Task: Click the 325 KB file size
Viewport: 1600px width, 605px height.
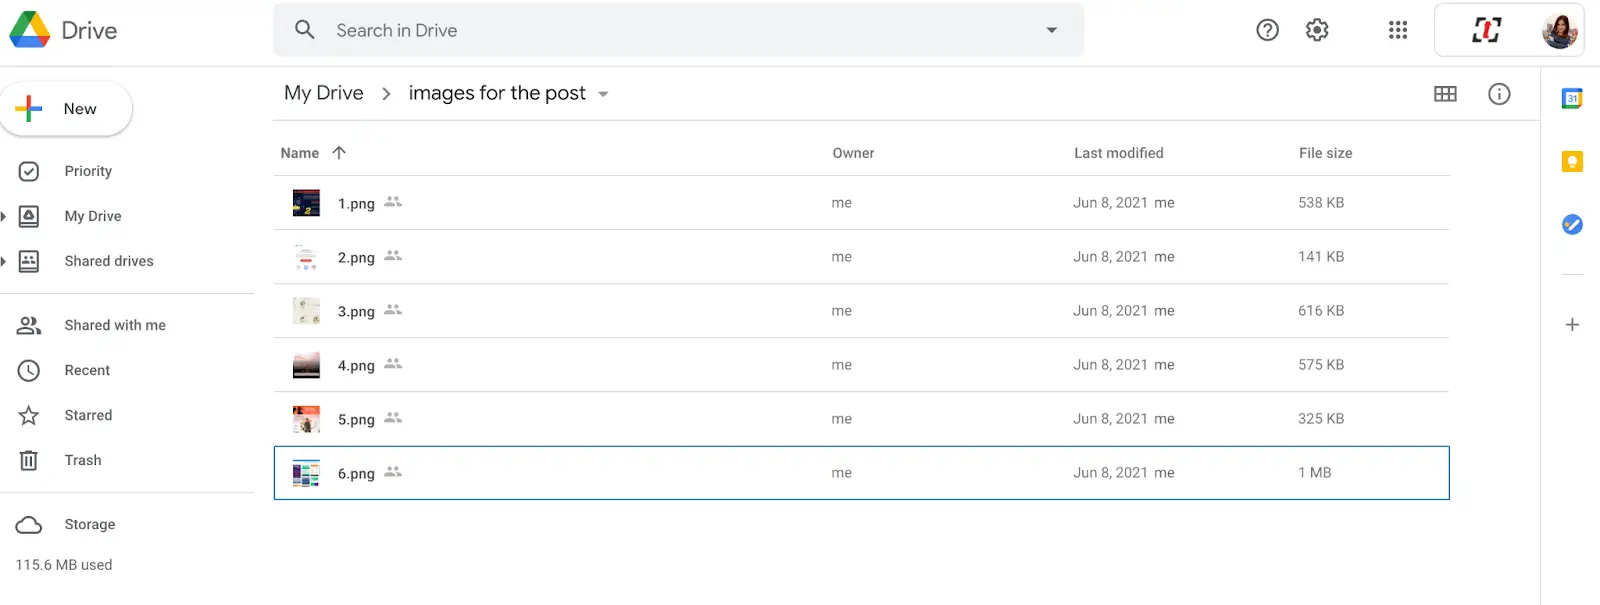Action: pos(1321,418)
